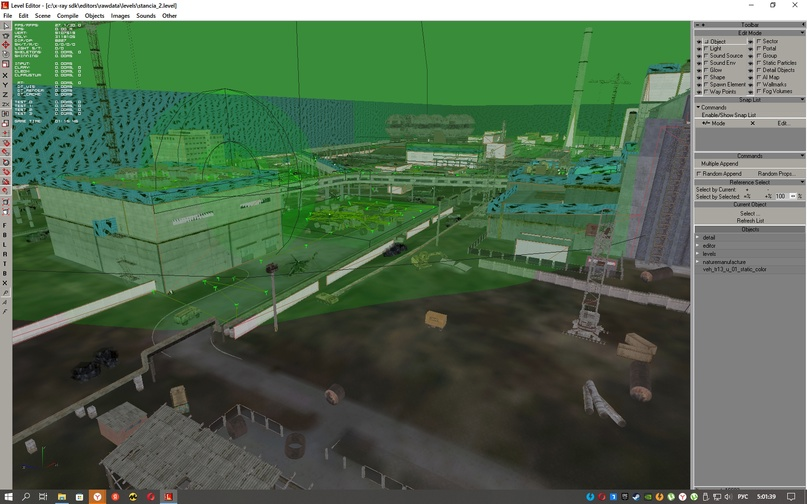The height and width of the screenshot is (504, 807).
Task: Toggle the ZX plane constraint
Action: 6,104
